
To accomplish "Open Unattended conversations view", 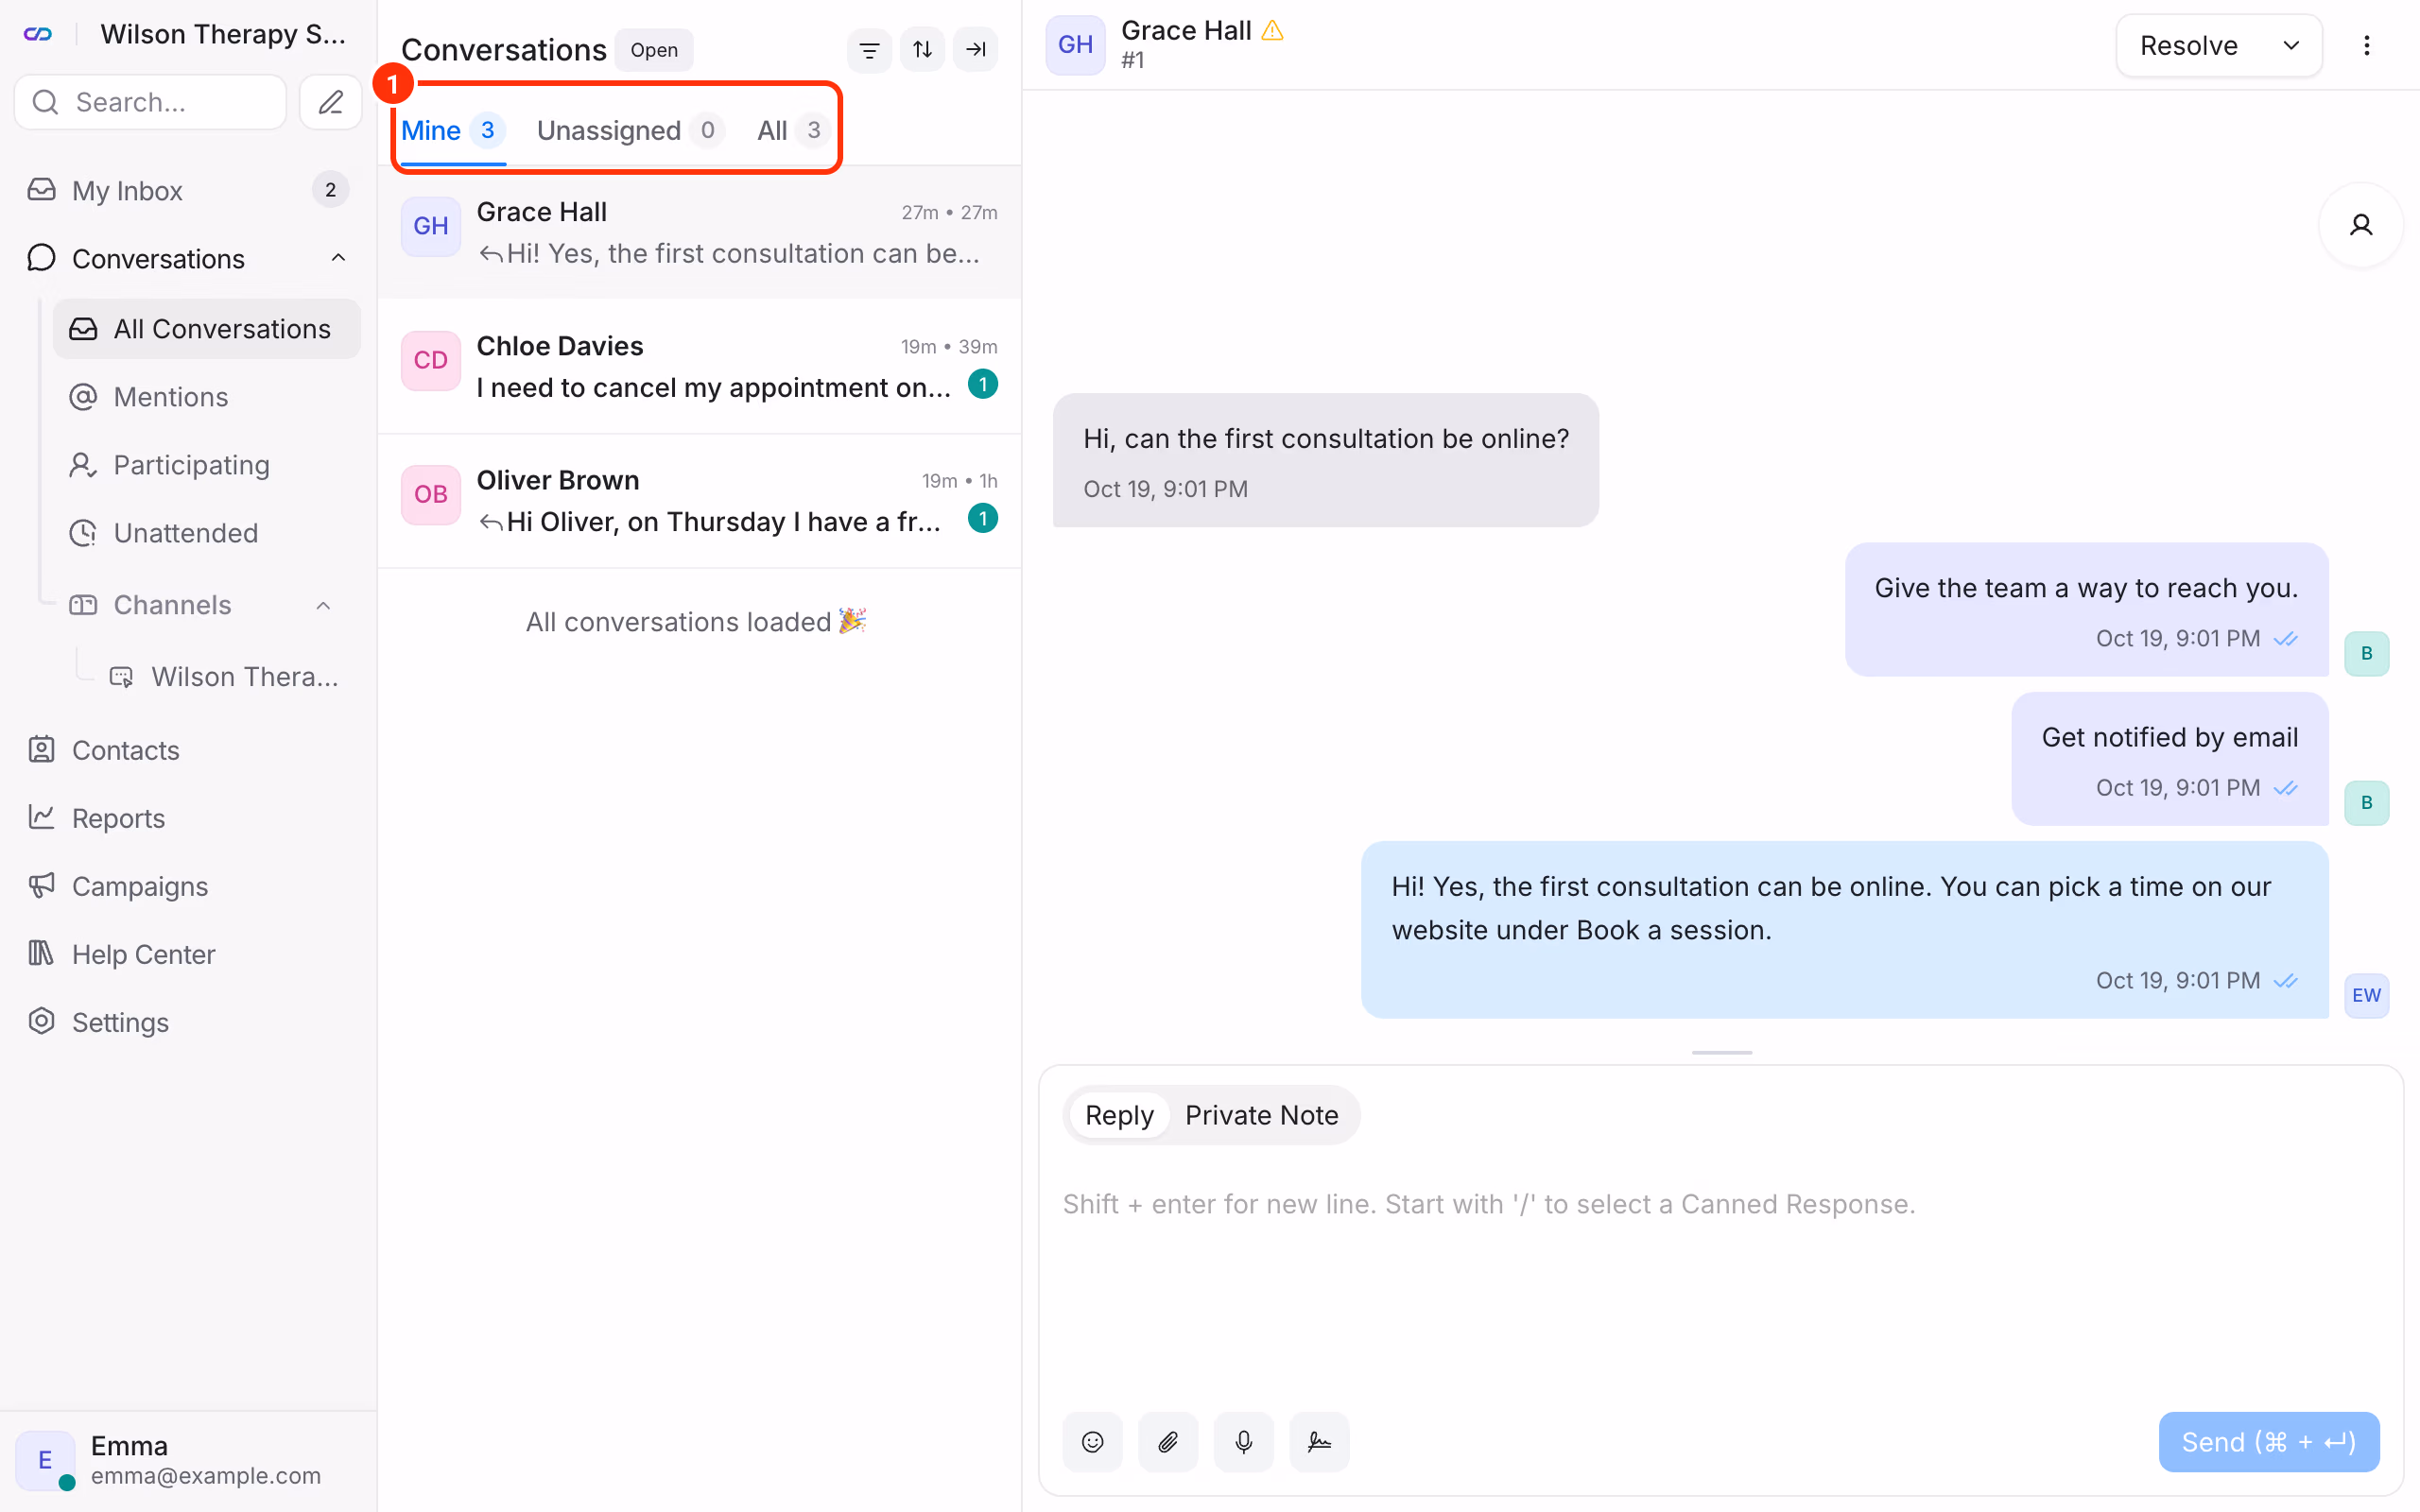I will click(x=207, y=532).
